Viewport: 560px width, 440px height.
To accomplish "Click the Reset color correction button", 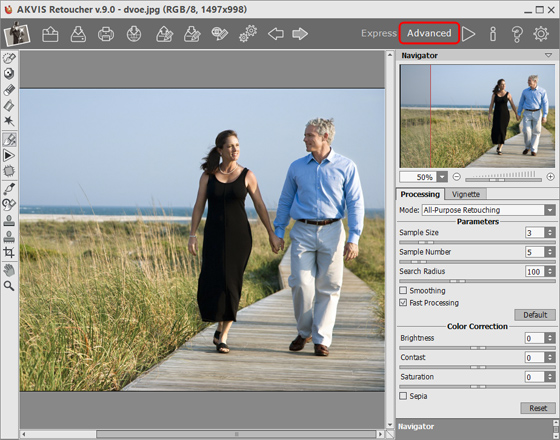I will coord(538,408).
